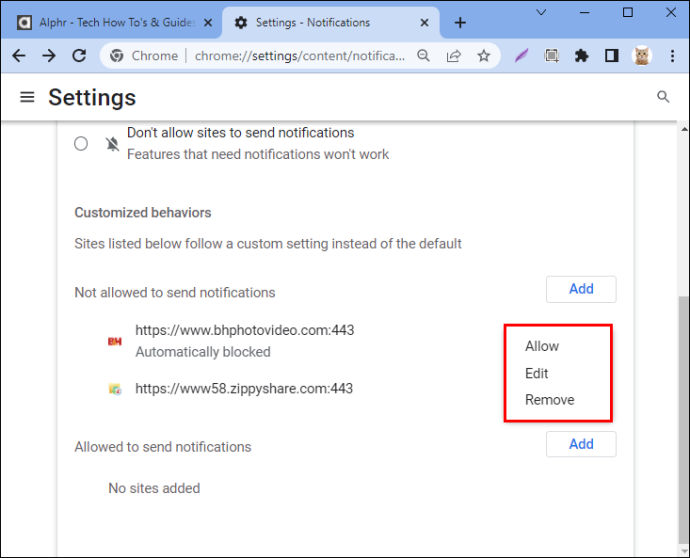This screenshot has width=690, height=558.
Task: Maximize the Chrome window
Action: coord(628,12)
